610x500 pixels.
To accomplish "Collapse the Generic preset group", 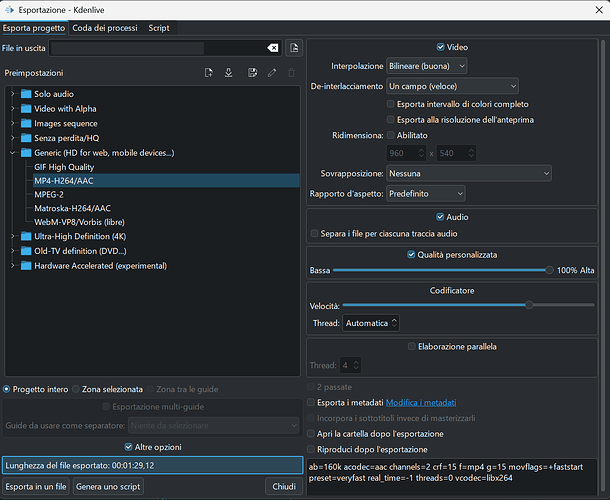I will click(x=12, y=153).
